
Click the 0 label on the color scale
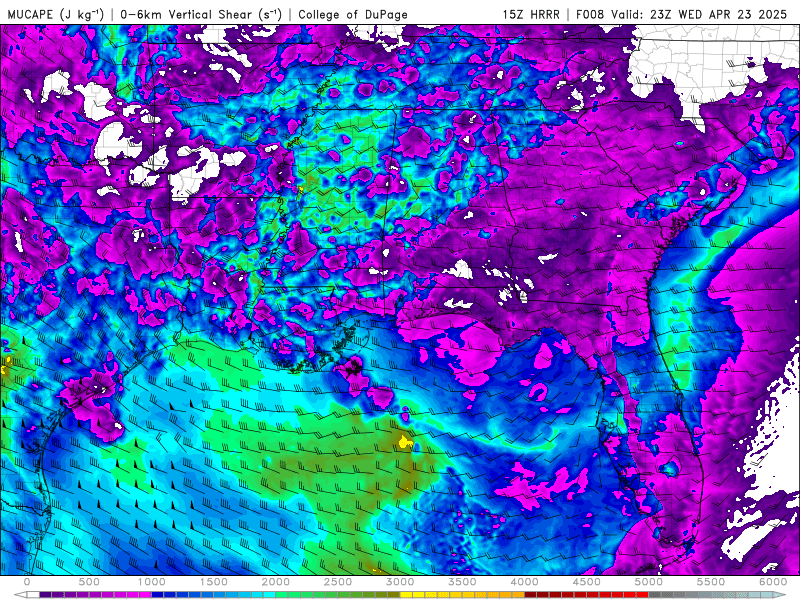tap(27, 582)
